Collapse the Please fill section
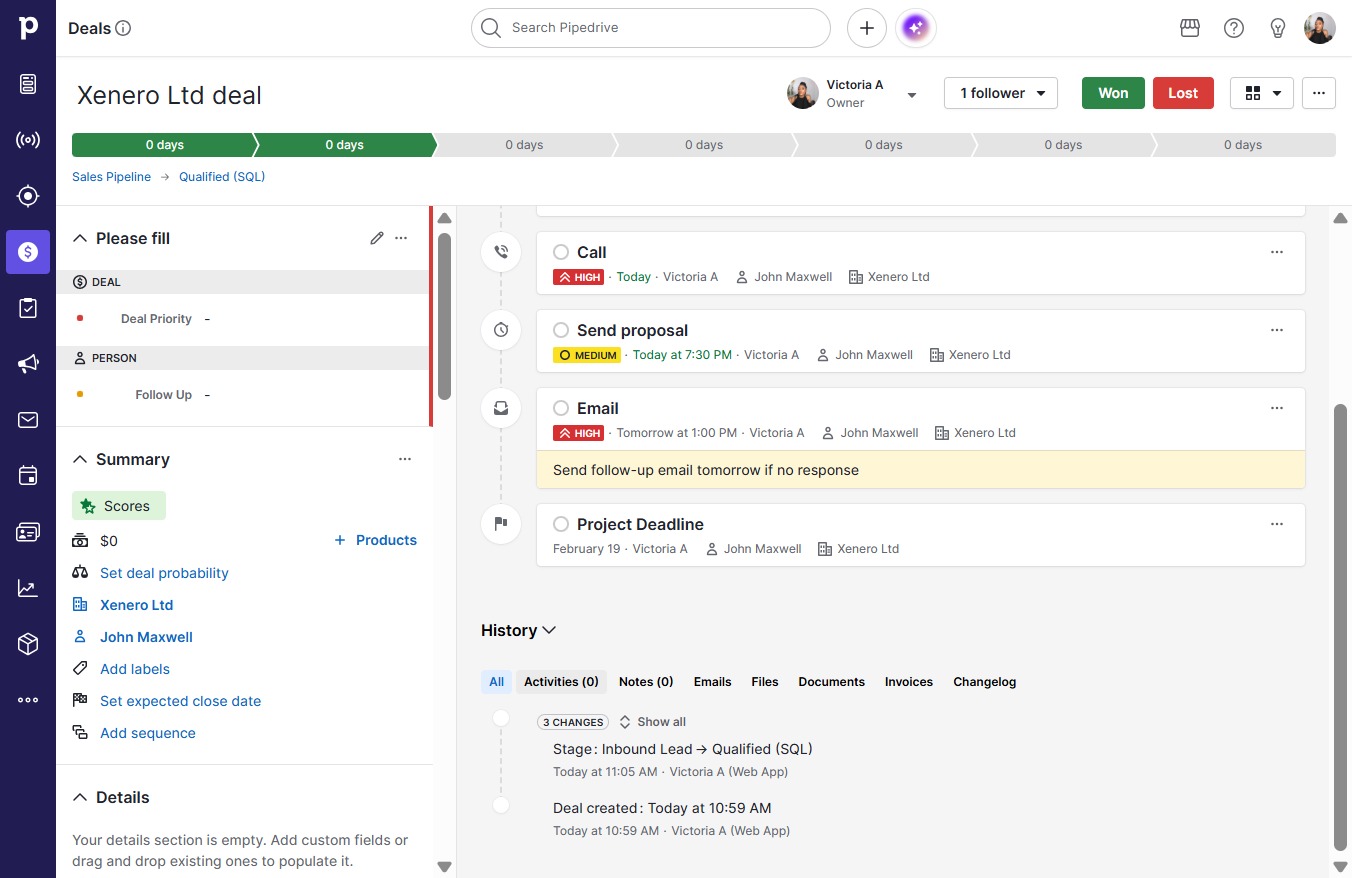Viewport: 1352px width, 878px height. [81, 238]
